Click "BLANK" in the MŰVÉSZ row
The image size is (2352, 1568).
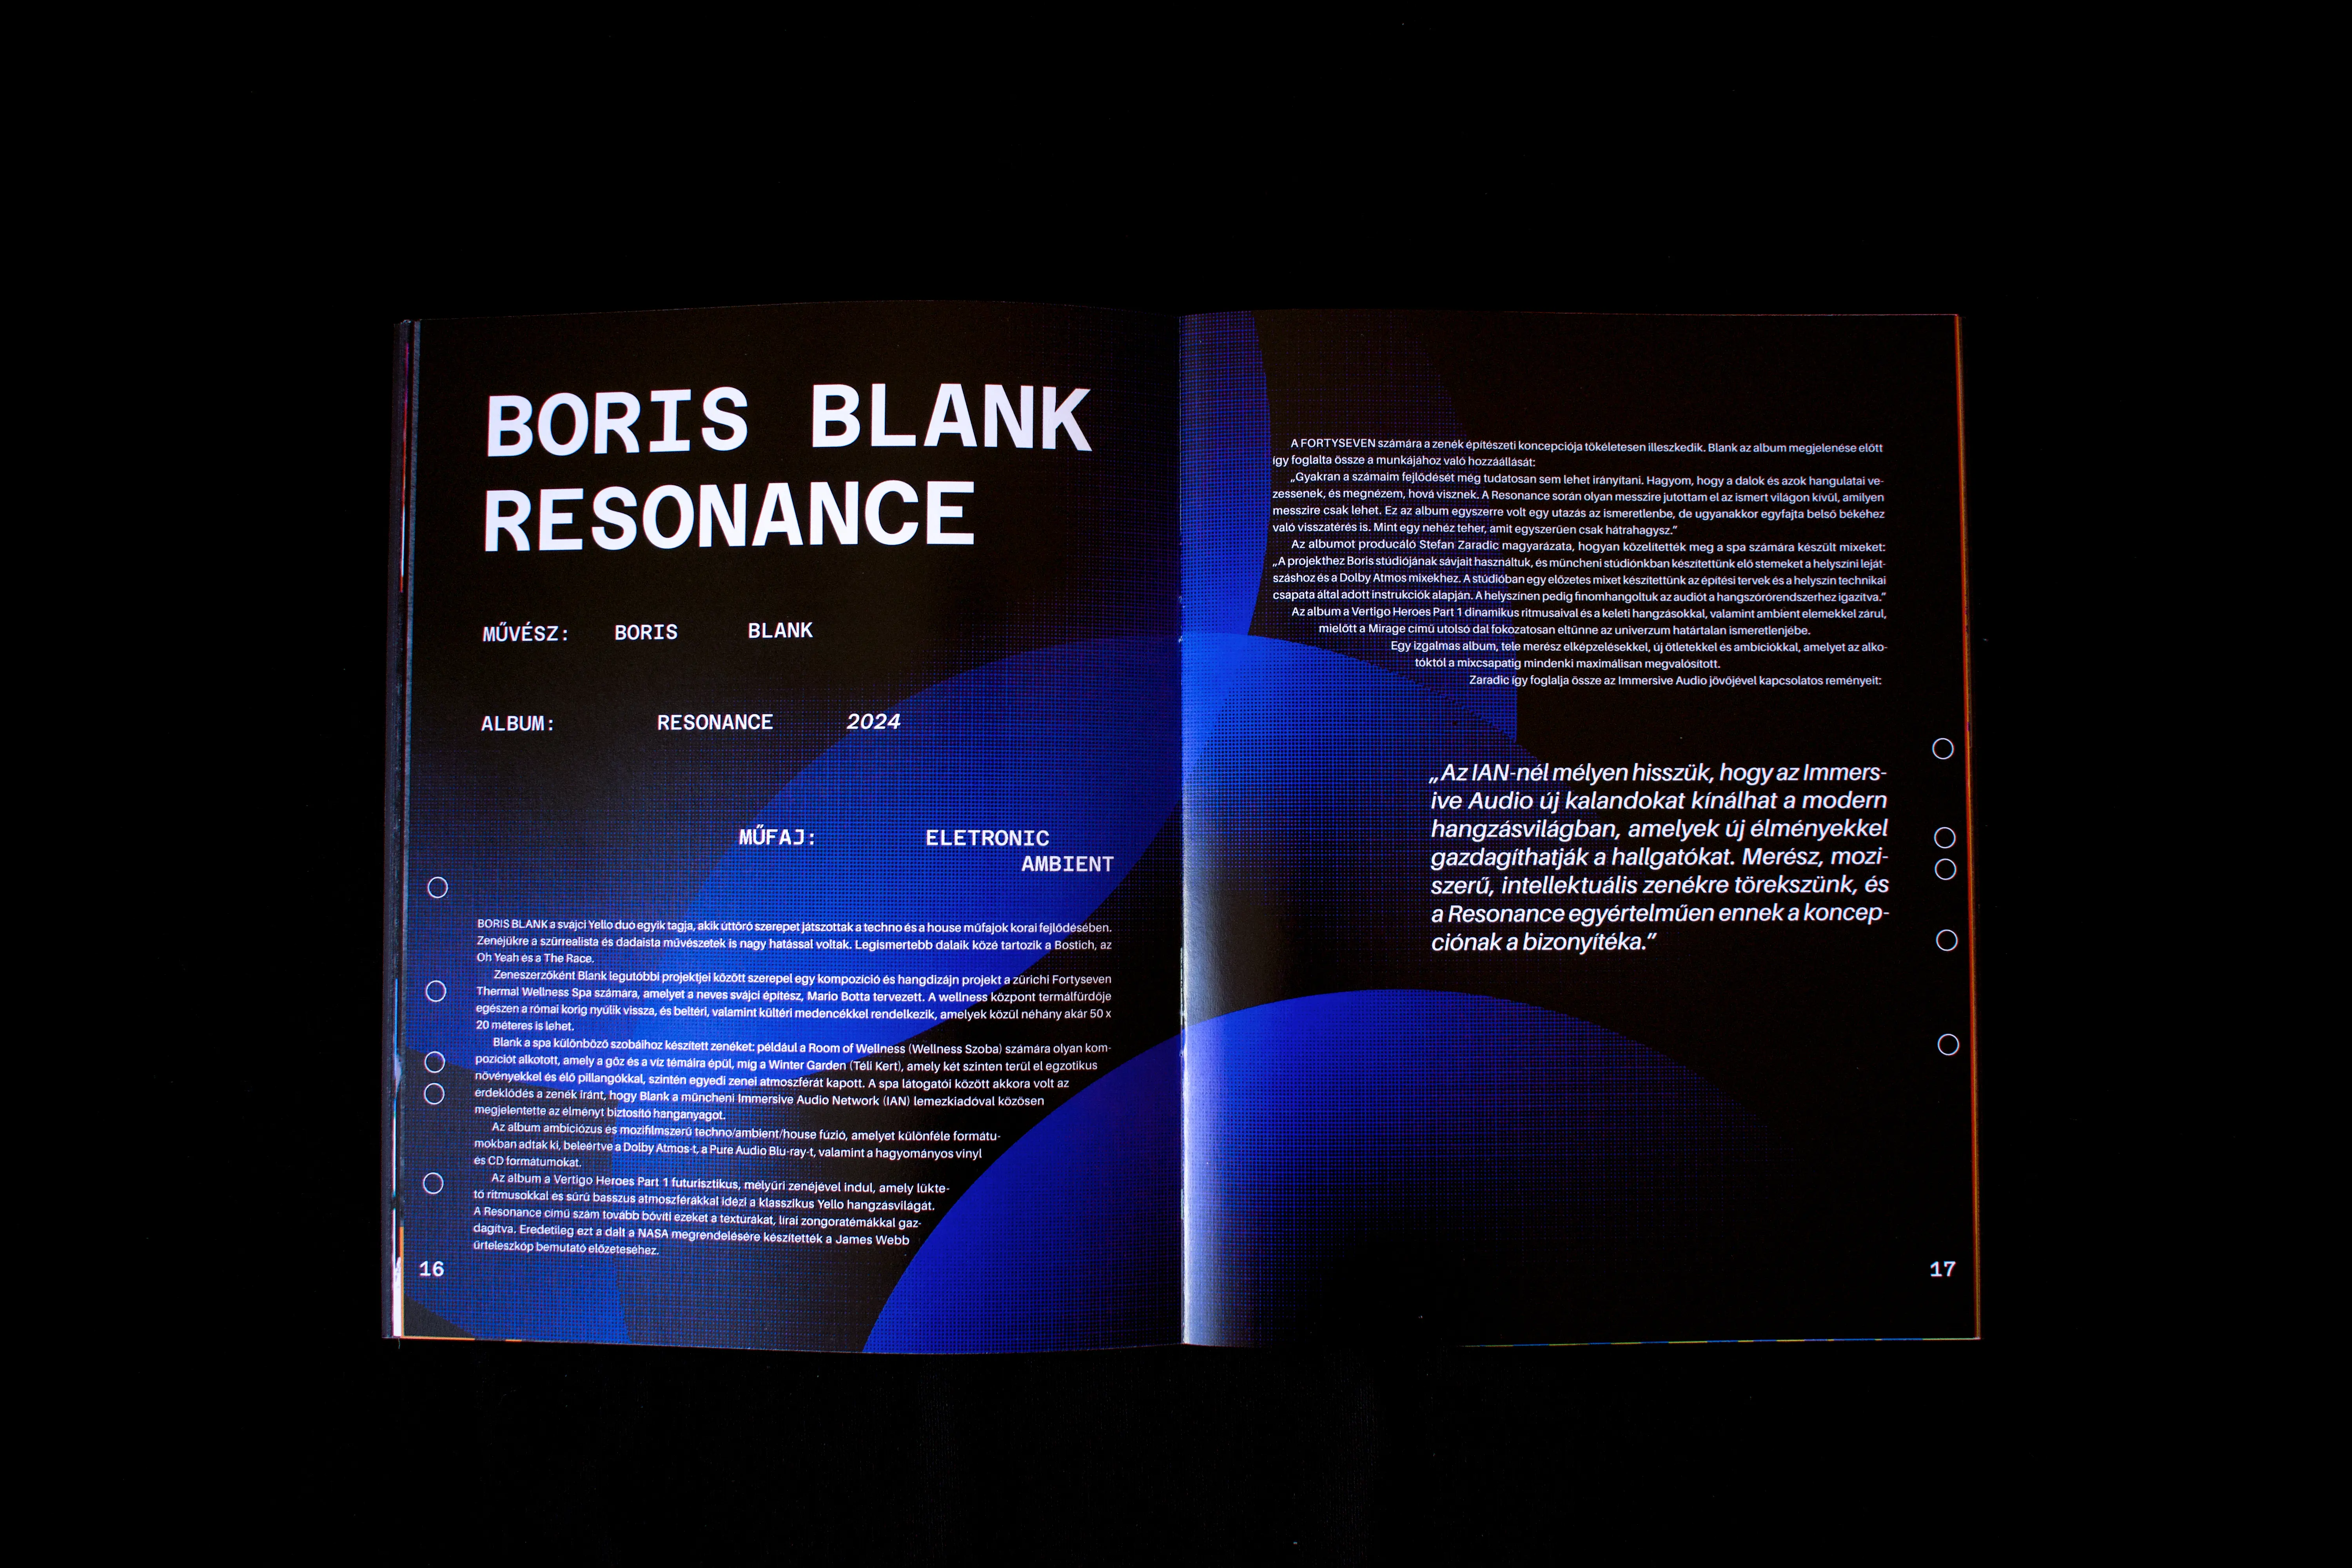[780, 630]
